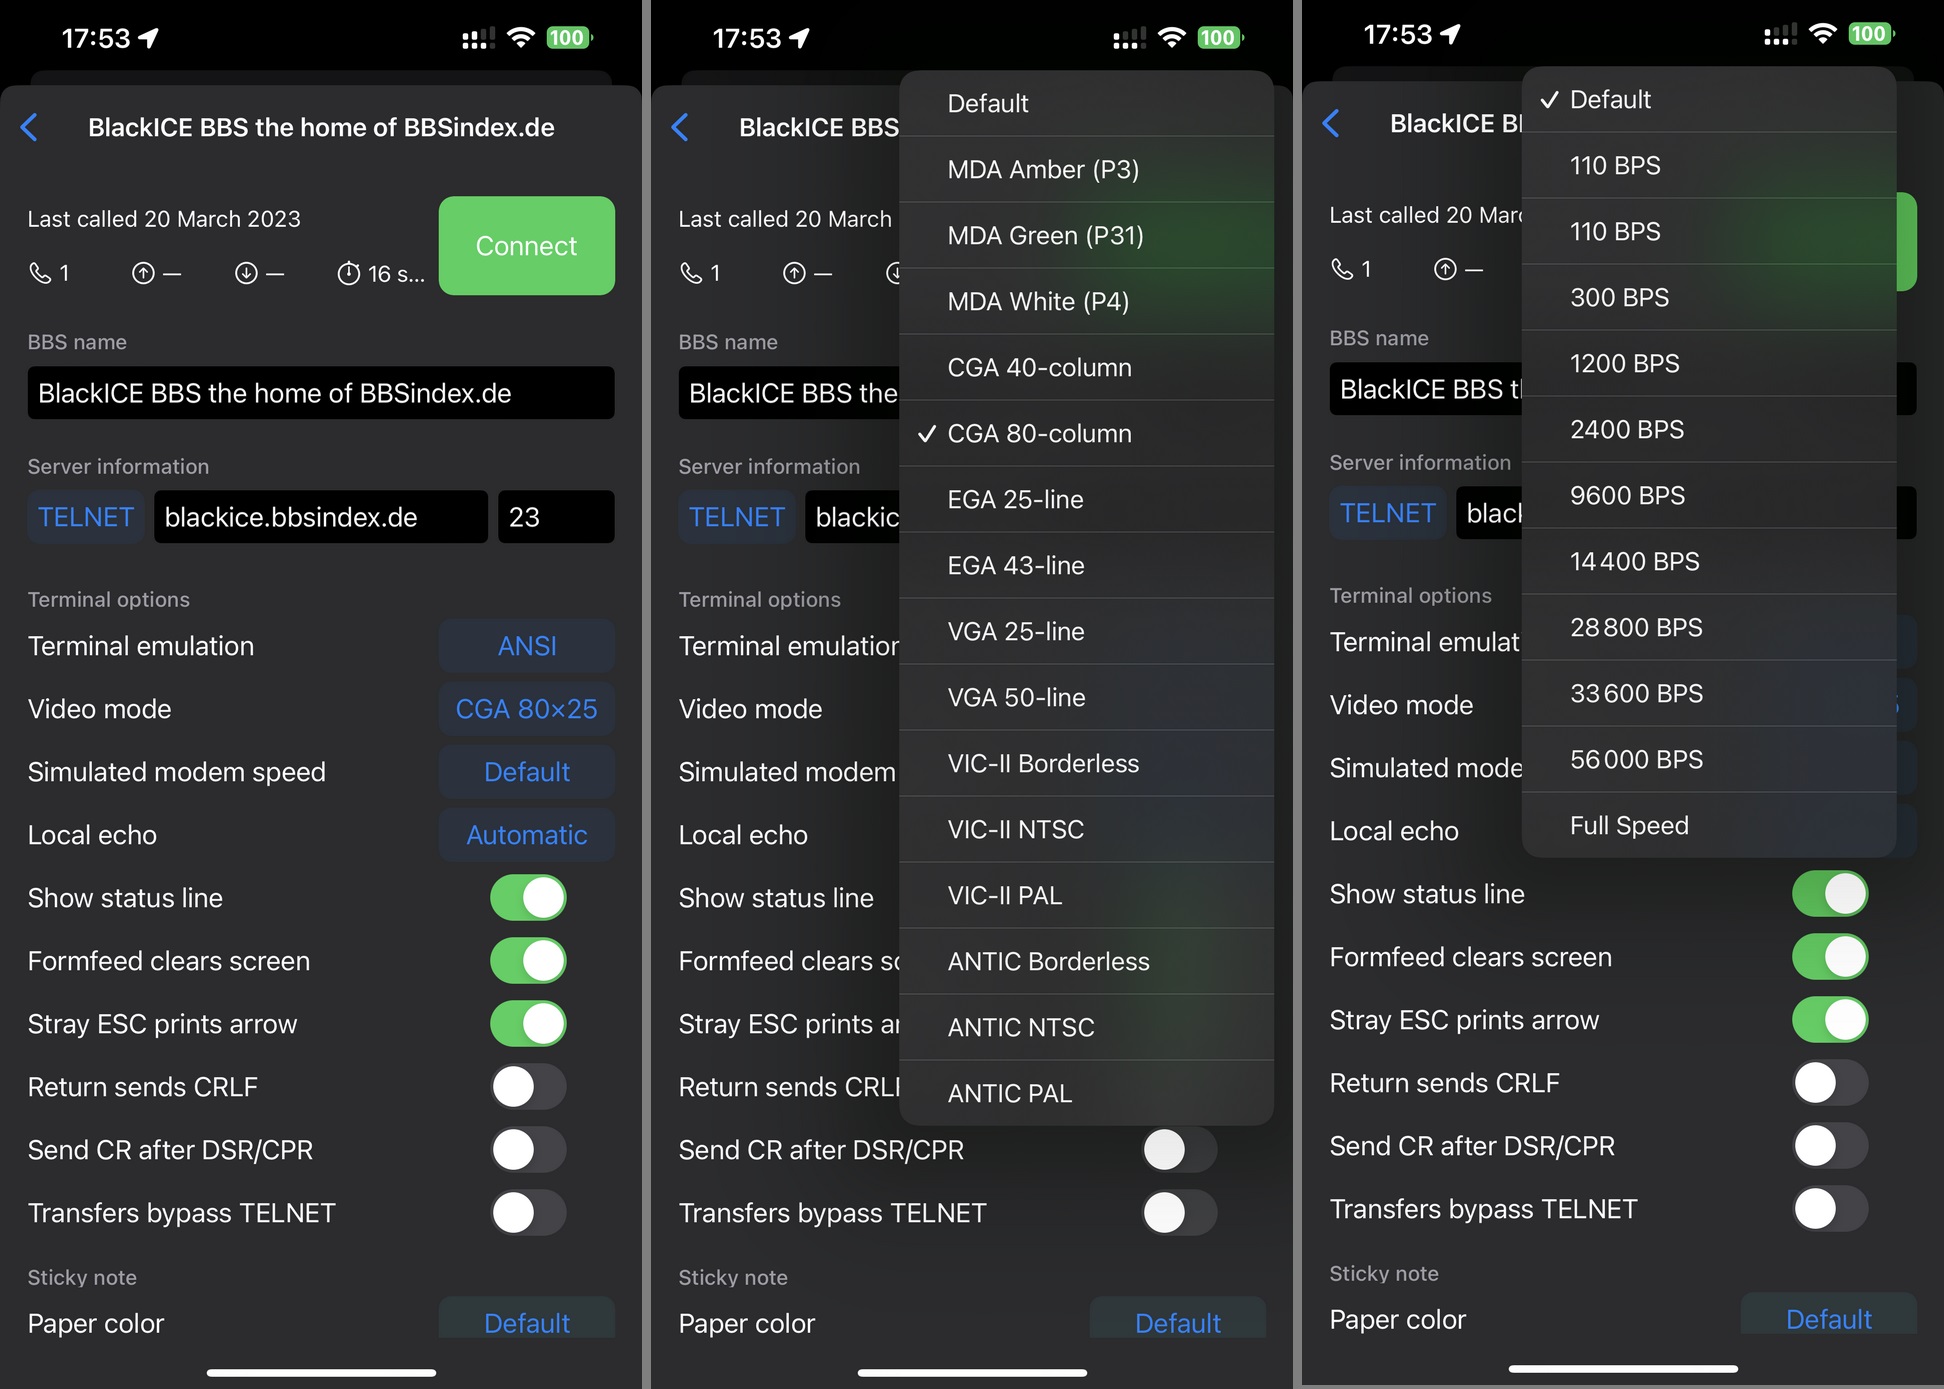1944x1389 pixels.
Task: Tap the download arrow icon in left screen
Action: point(246,273)
